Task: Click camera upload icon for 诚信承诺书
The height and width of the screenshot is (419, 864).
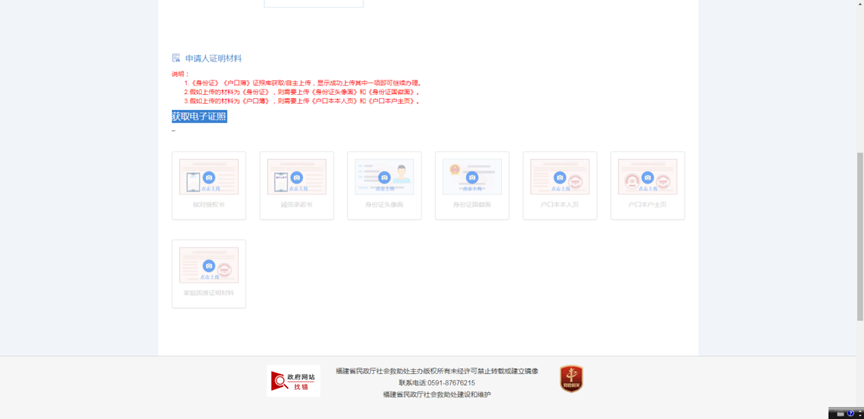Action: click(x=296, y=178)
